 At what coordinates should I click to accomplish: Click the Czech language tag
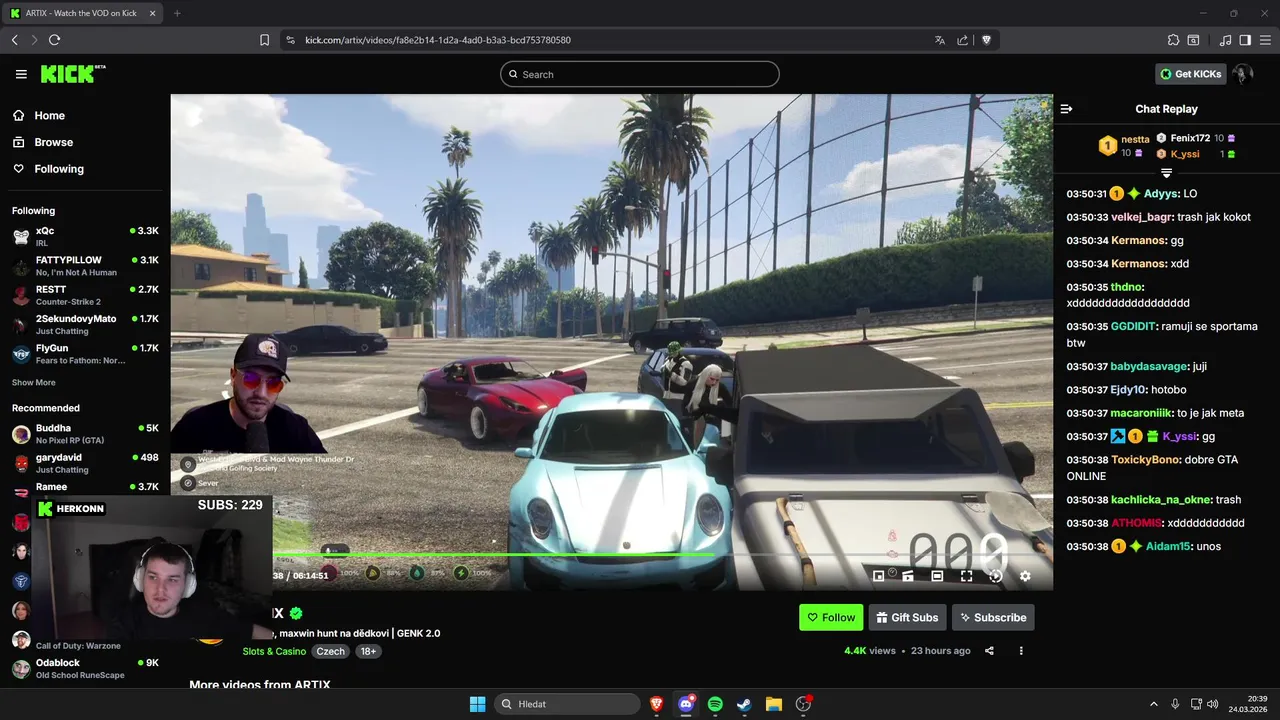pos(330,651)
